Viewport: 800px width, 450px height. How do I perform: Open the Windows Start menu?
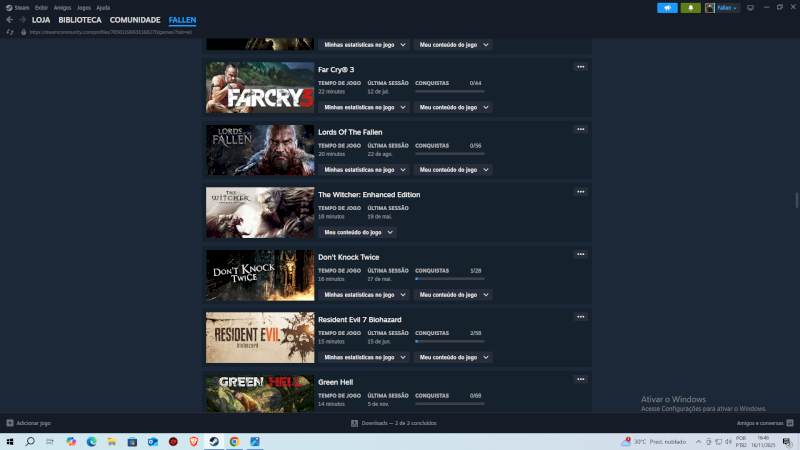[x=10, y=442]
